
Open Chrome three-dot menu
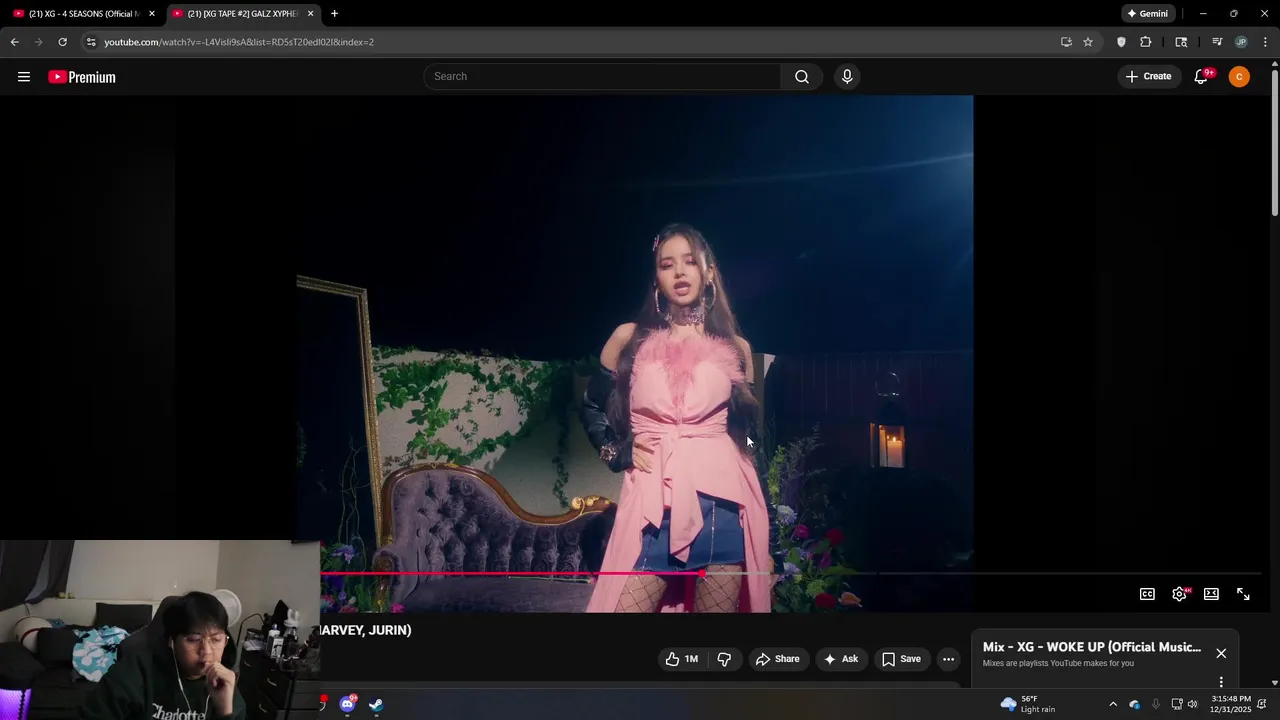(x=1265, y=42)
